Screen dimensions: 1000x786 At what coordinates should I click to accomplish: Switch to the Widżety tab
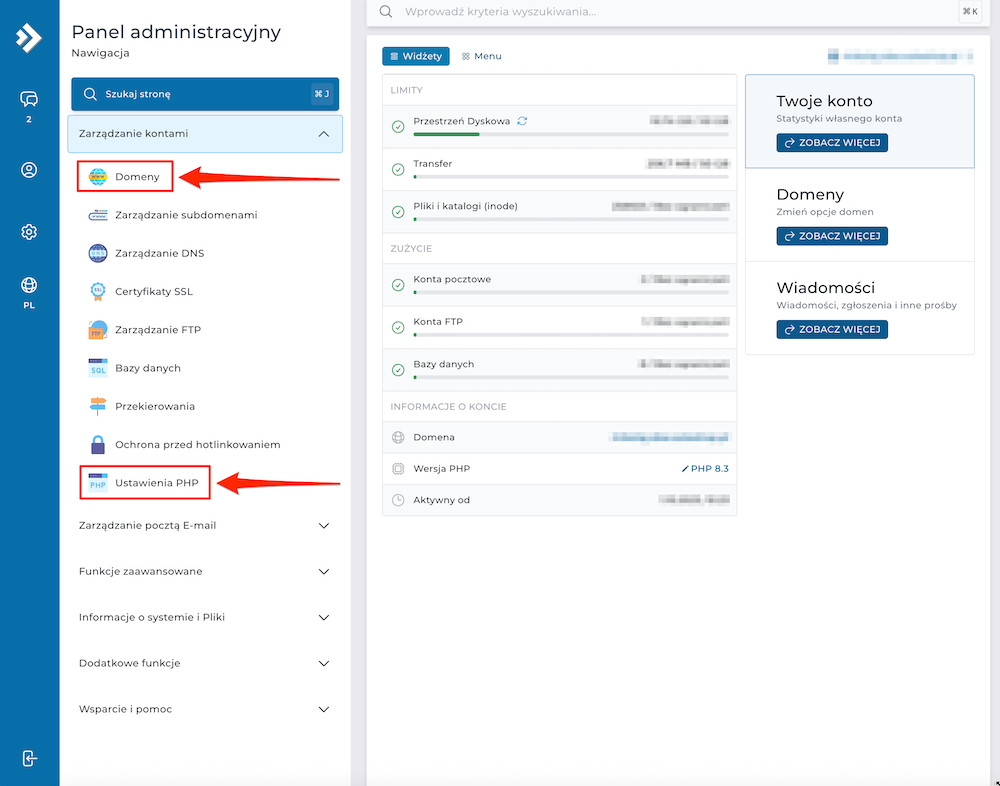416,56
